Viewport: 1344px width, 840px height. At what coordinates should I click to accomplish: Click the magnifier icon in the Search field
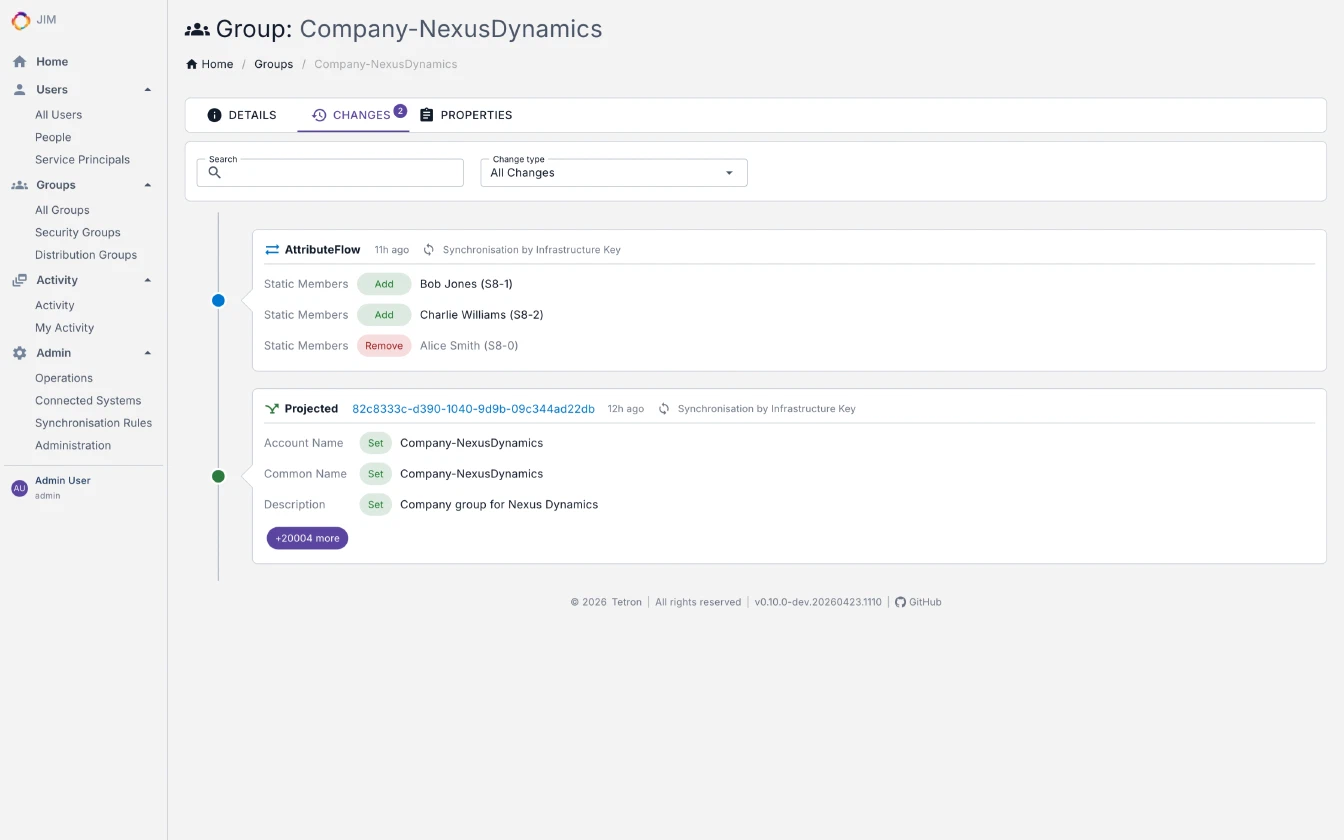[214, 172]
